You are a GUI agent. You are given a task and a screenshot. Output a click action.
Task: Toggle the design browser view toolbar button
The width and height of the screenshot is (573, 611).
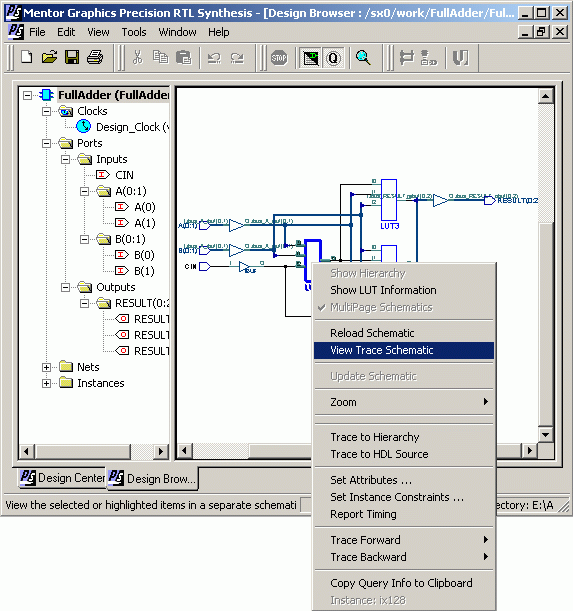tap(311, 58)
